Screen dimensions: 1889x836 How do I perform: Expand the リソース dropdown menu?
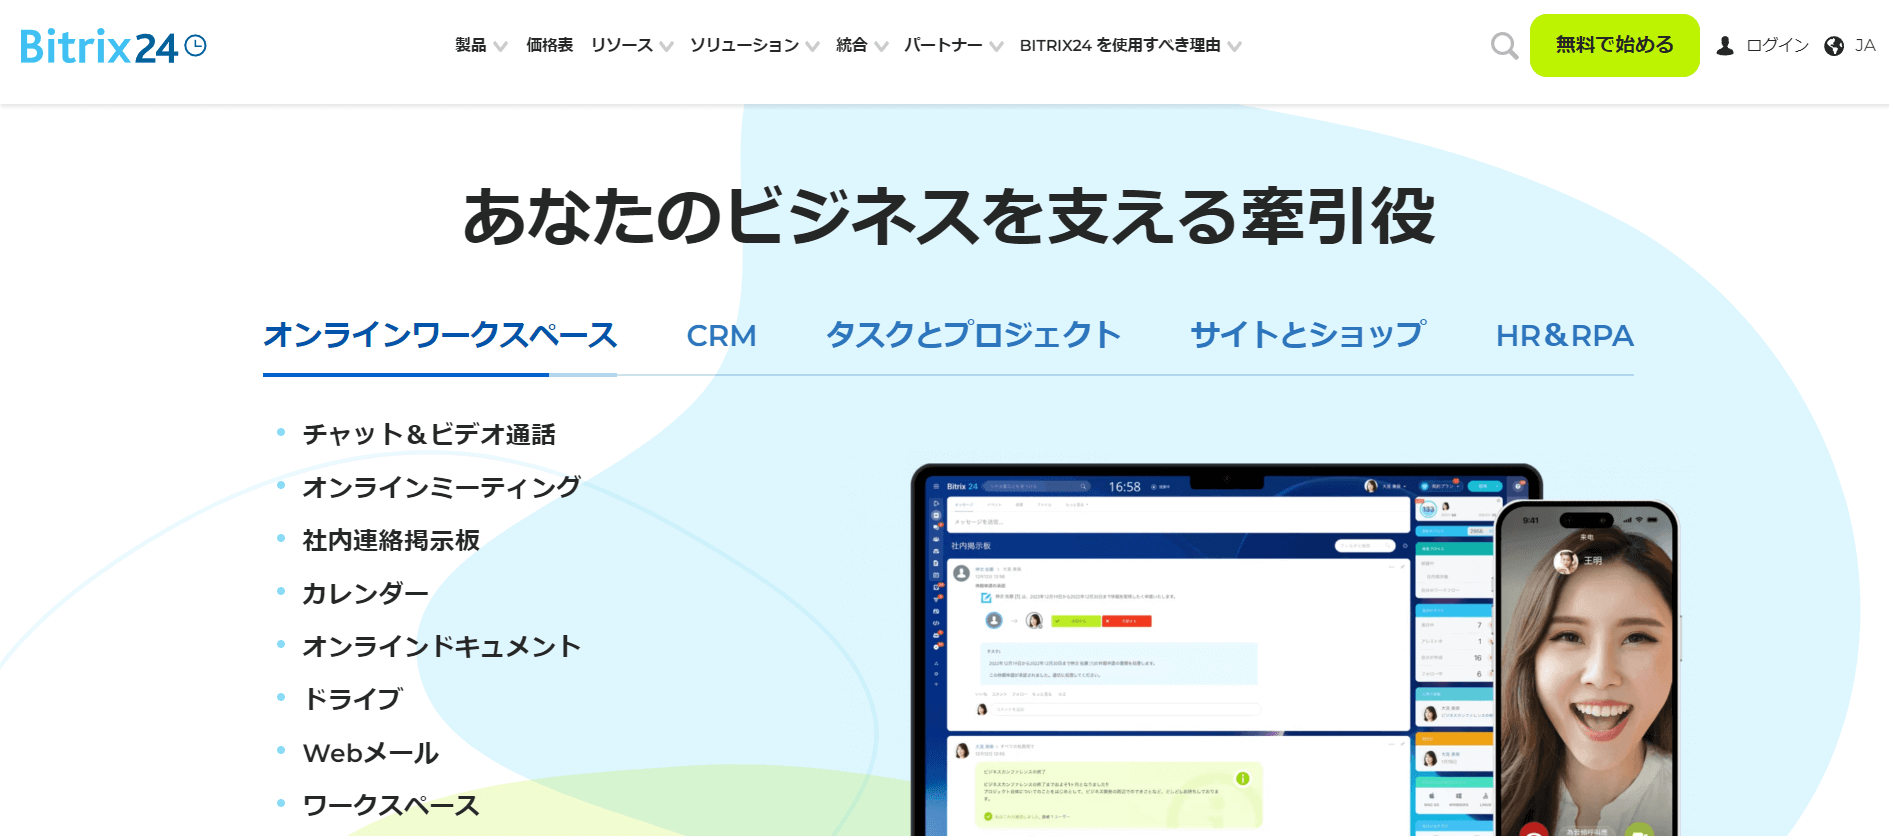632,45
